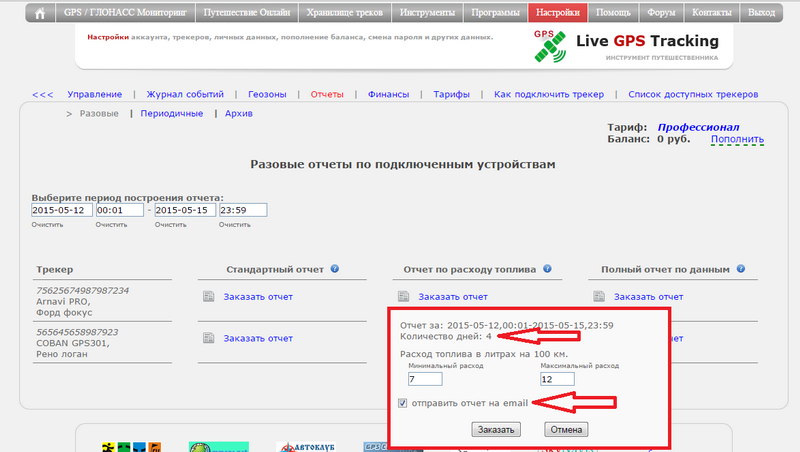Screen dimensions: 800x452
Task: Click document icon for COBAN GPS301 standard report
Action: tap(208, 338)
